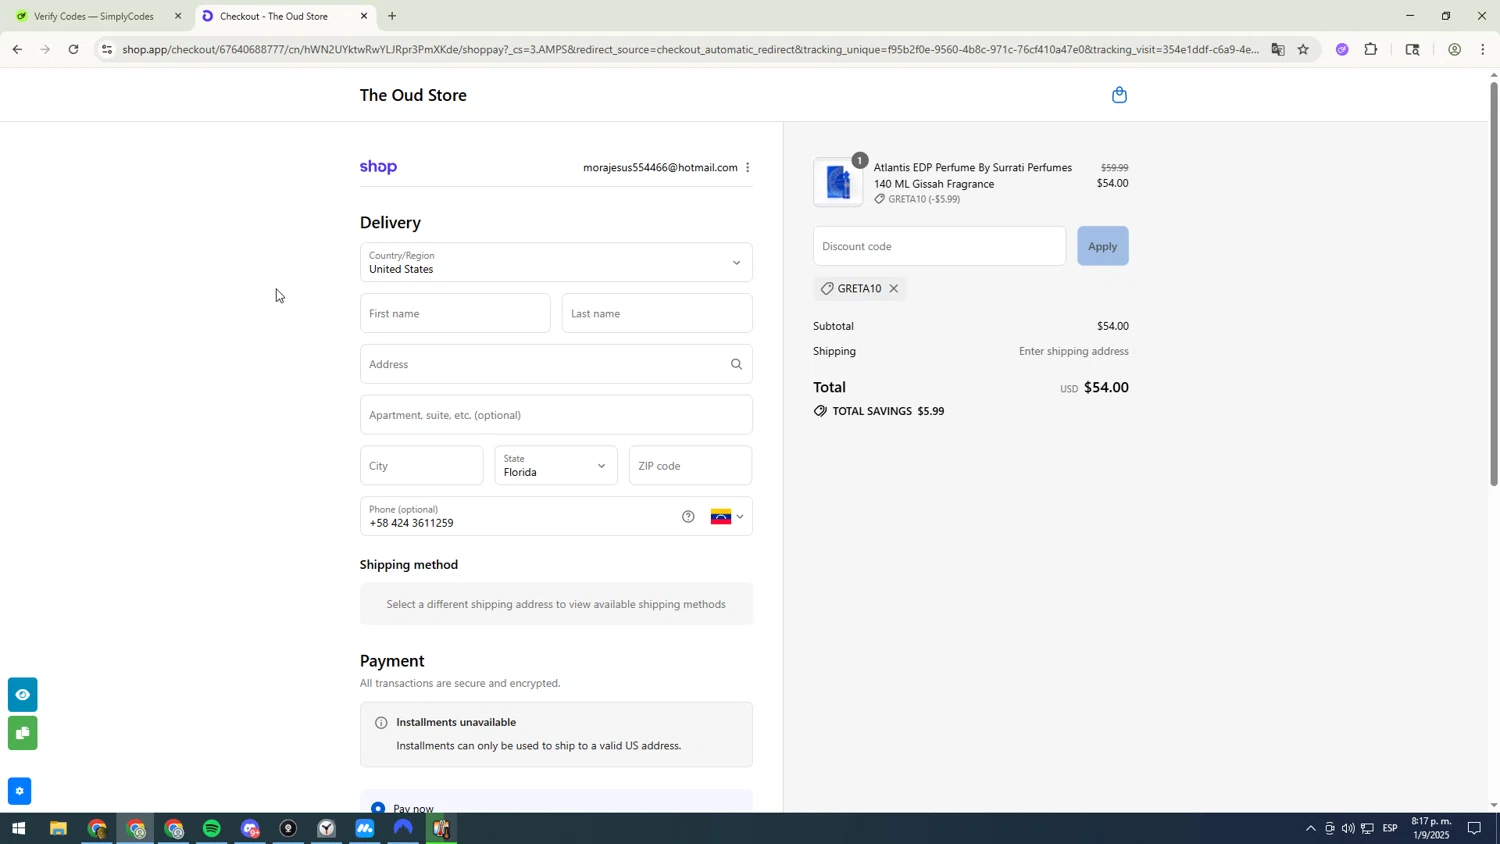Click into the Address field

click(x=556, y=364)
